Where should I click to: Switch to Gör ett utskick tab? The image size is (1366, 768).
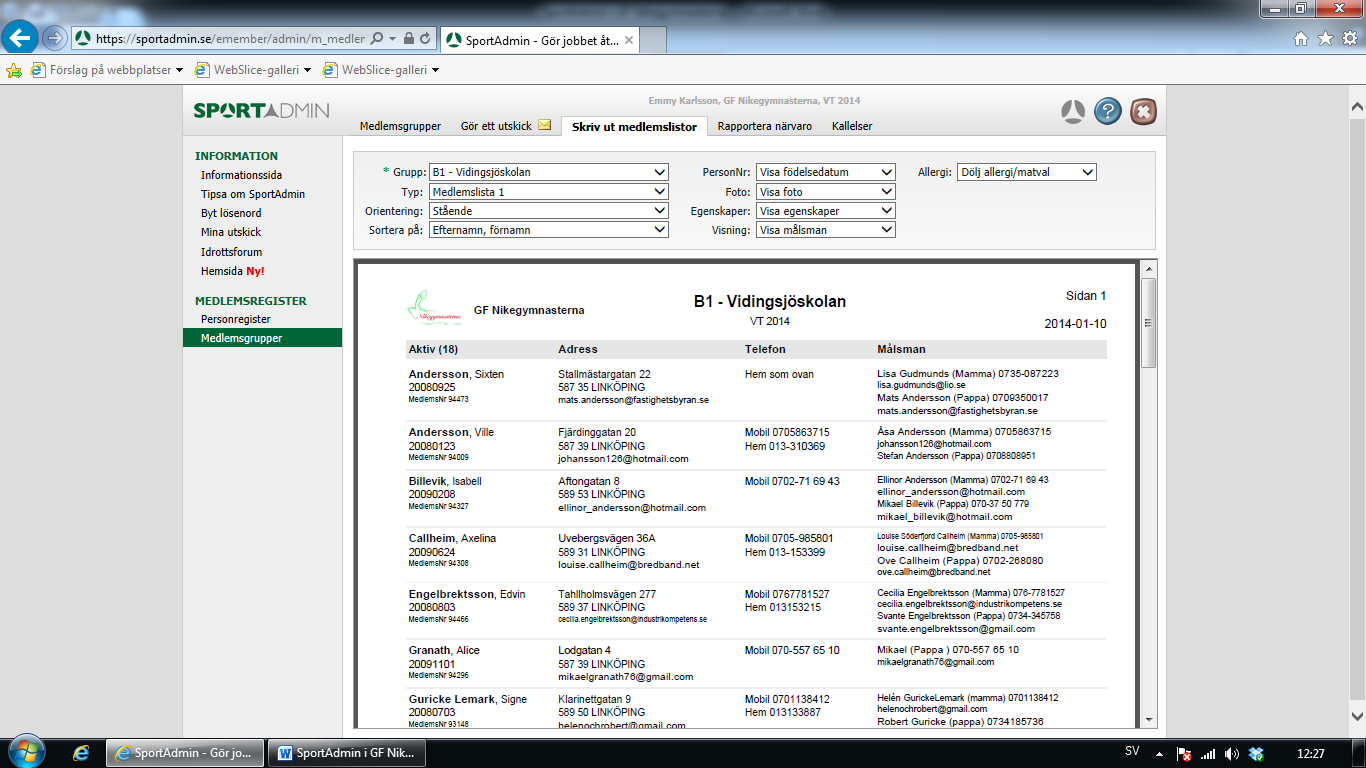[496, 126]
